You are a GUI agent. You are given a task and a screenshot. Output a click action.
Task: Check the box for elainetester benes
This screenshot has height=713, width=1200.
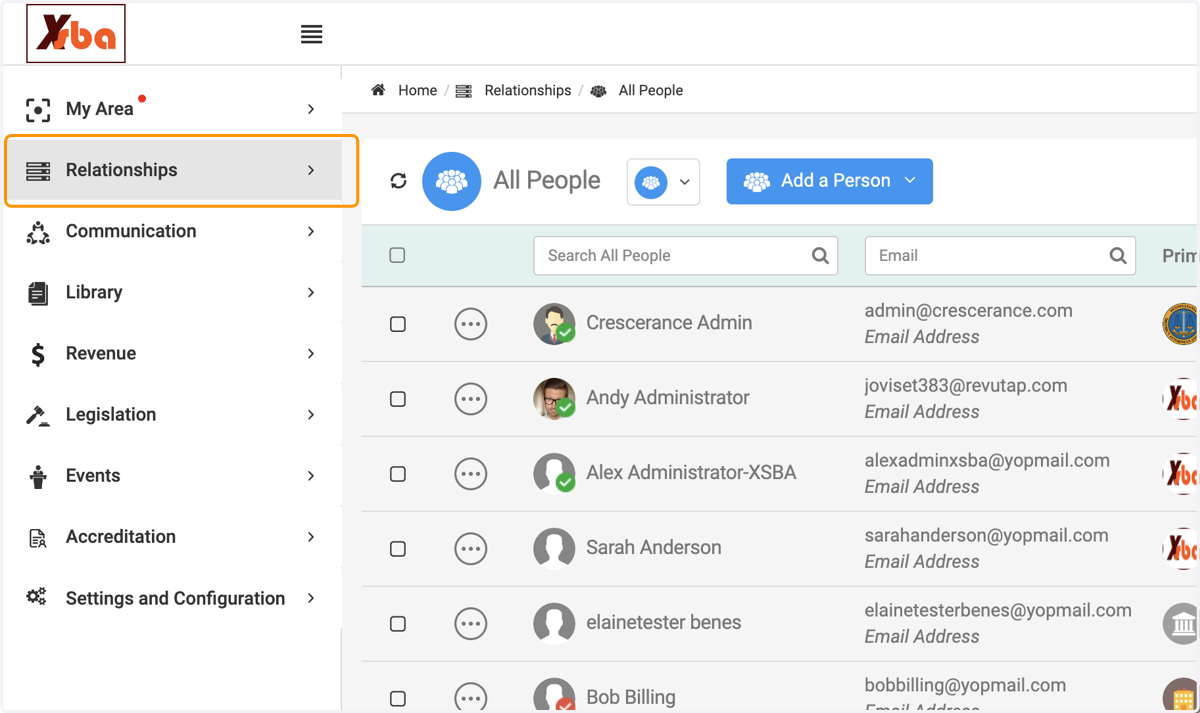coord(398,624)
